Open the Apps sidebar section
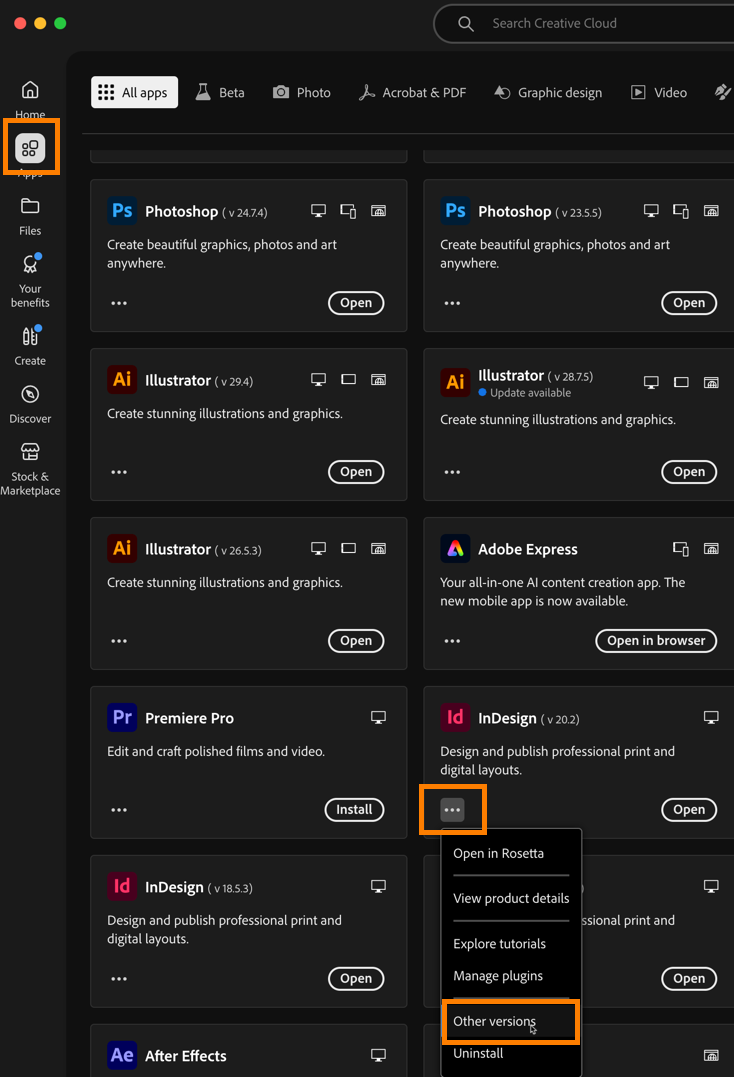 (x=30, y=148)
